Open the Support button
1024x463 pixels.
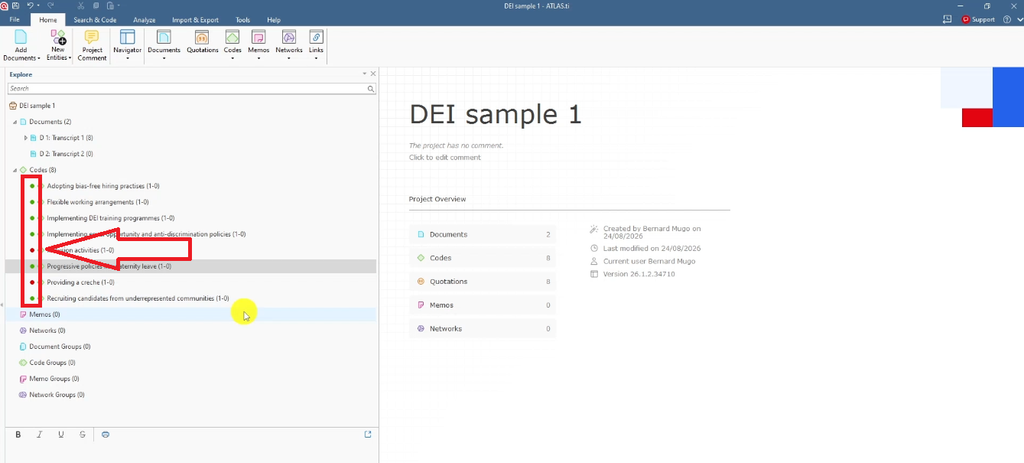click(978, 20)
